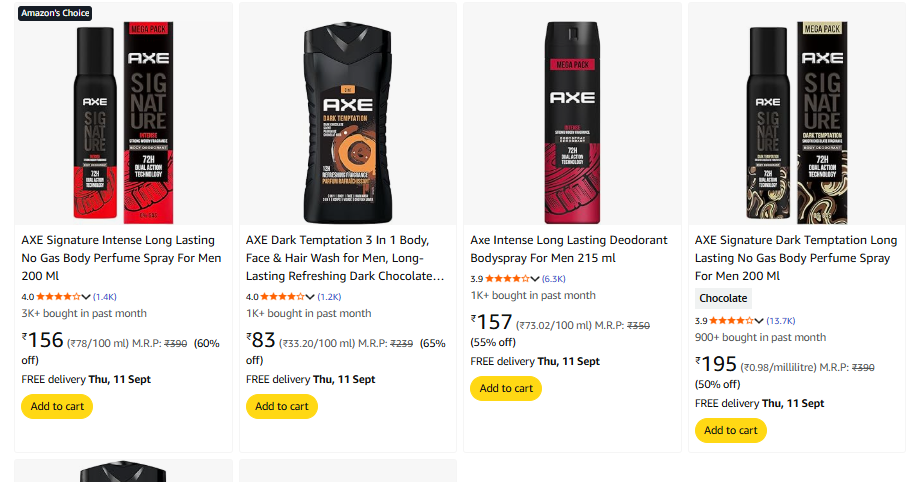Open Axe Intense Long Lasting Deodorant title link
Image resolution: width=911 pixels, height=482 pixels.
(x=569, y=249)
